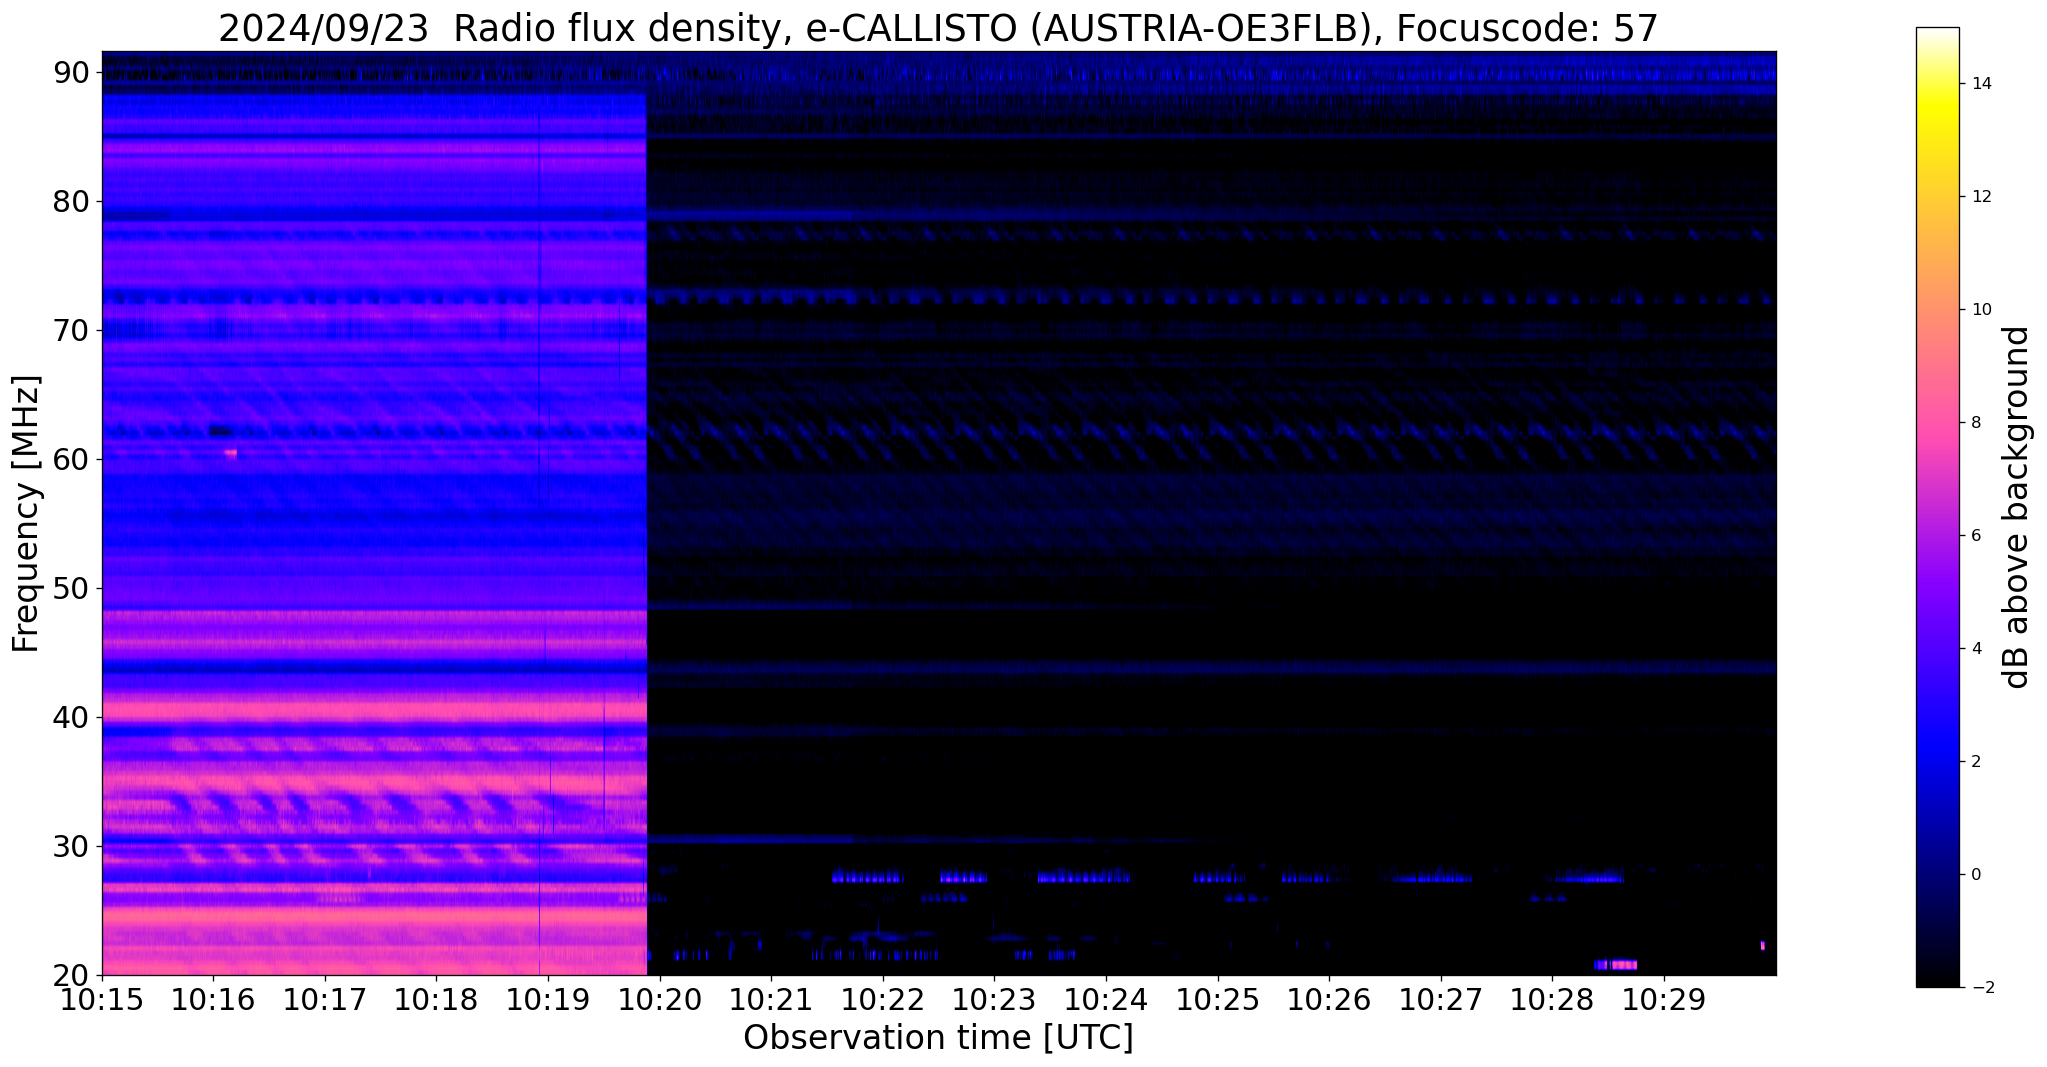Click the small pink spot near 10:16 at 60 MHz

[231, 453]
